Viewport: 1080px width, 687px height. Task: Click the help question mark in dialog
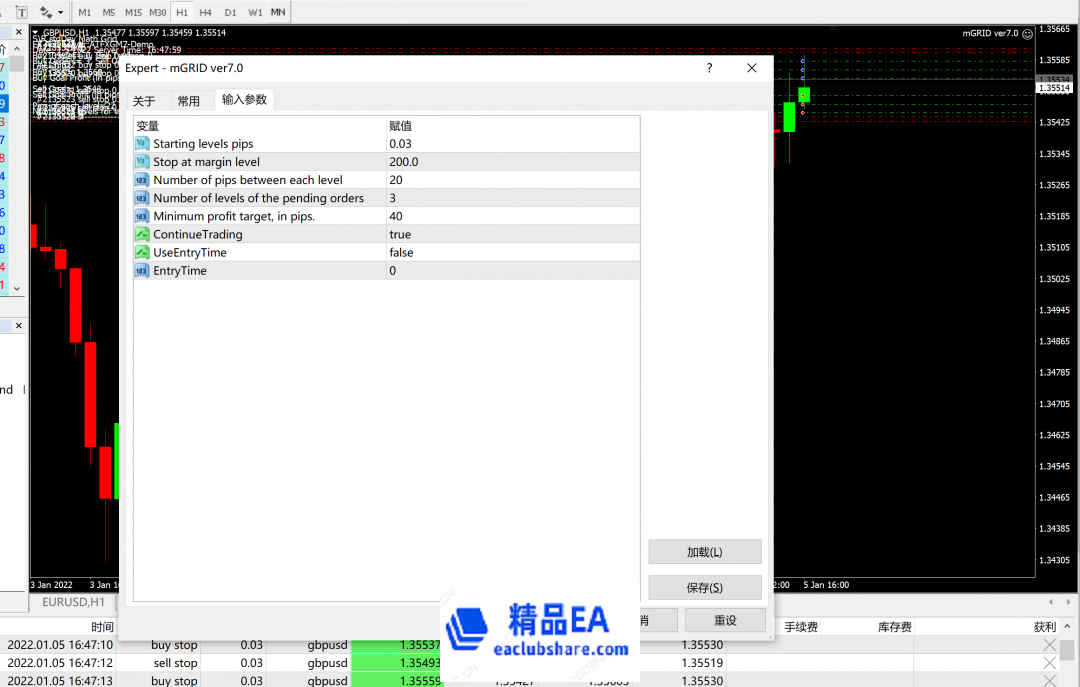click(710, 68)
